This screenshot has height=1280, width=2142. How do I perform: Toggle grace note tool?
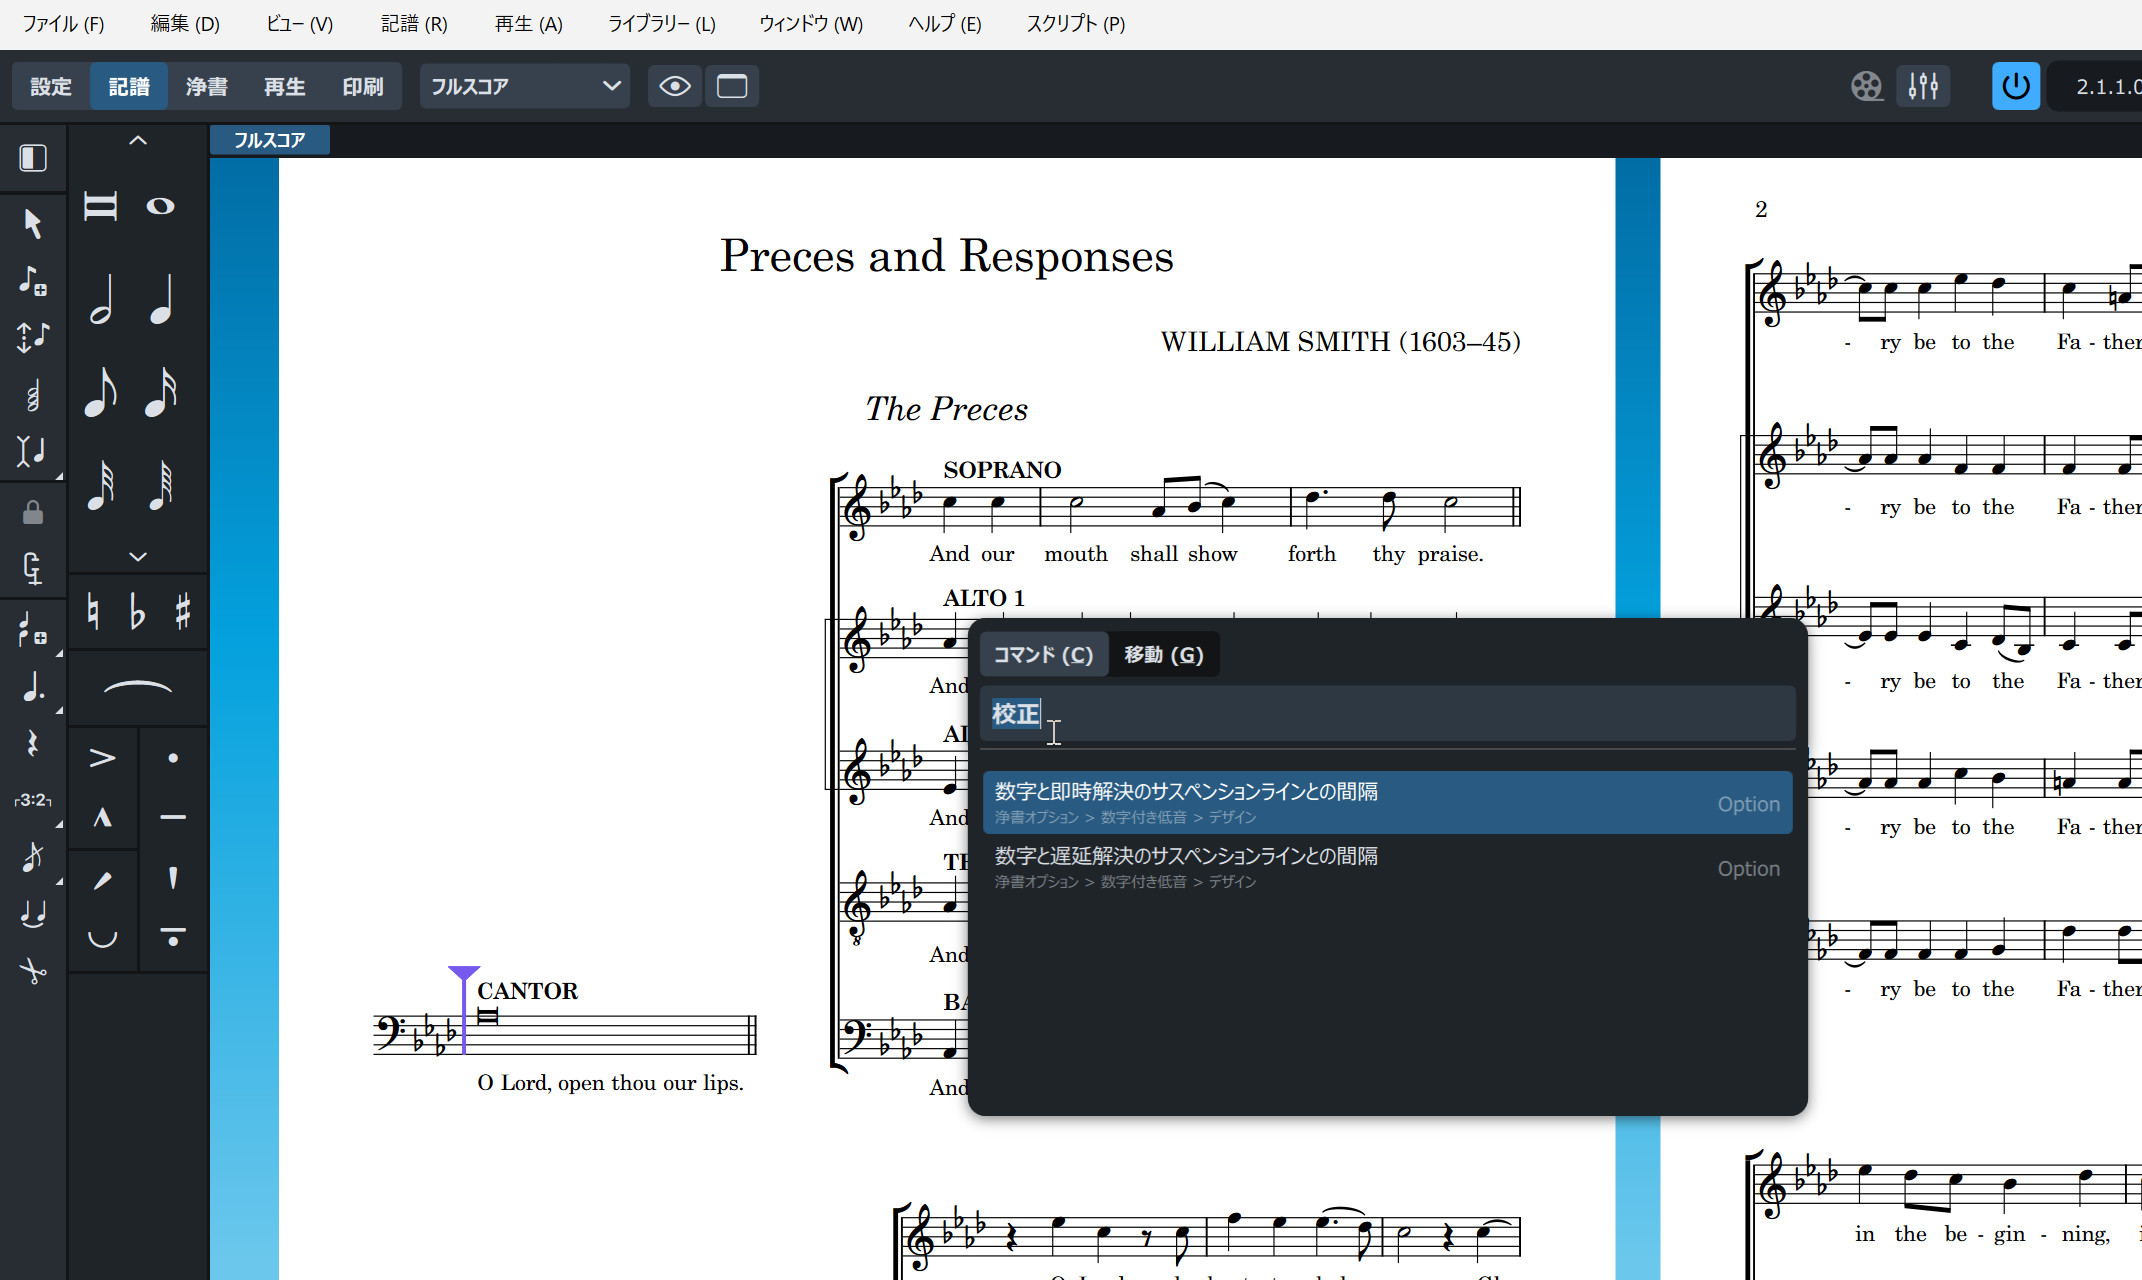[33, 857]
